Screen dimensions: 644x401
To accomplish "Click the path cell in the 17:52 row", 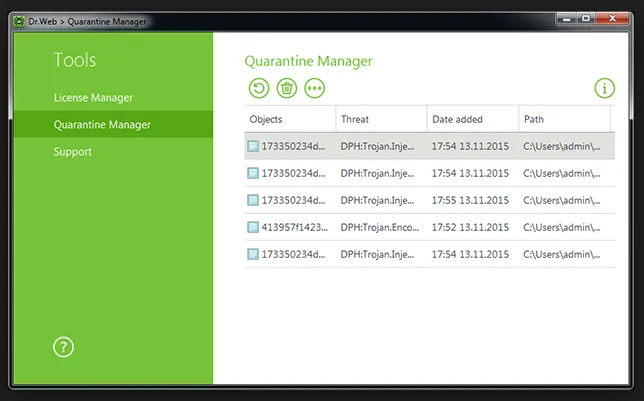I will click(562, 227).
